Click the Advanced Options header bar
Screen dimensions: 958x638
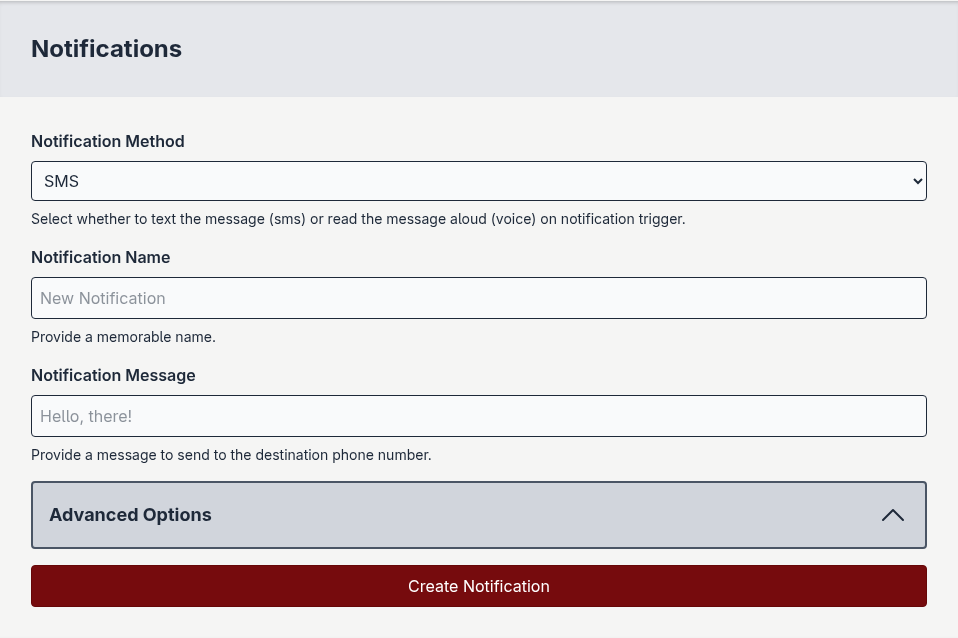point(479,515)
